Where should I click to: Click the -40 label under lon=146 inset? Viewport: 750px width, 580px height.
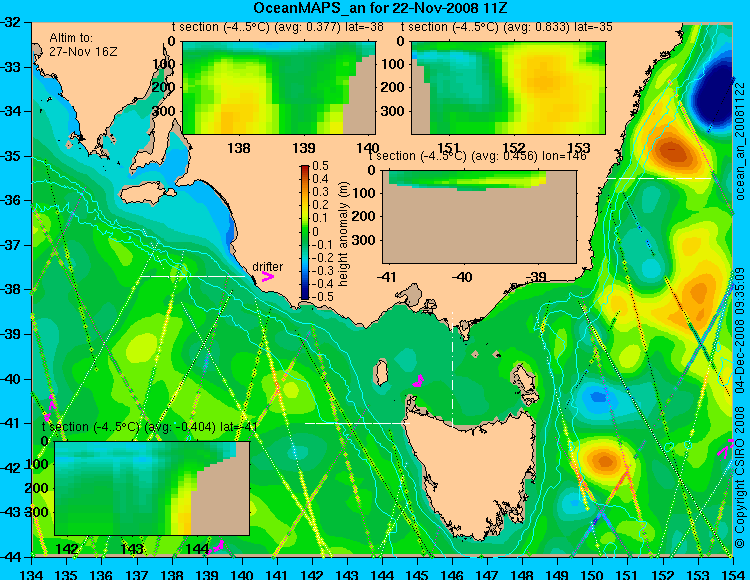point(463,277)
